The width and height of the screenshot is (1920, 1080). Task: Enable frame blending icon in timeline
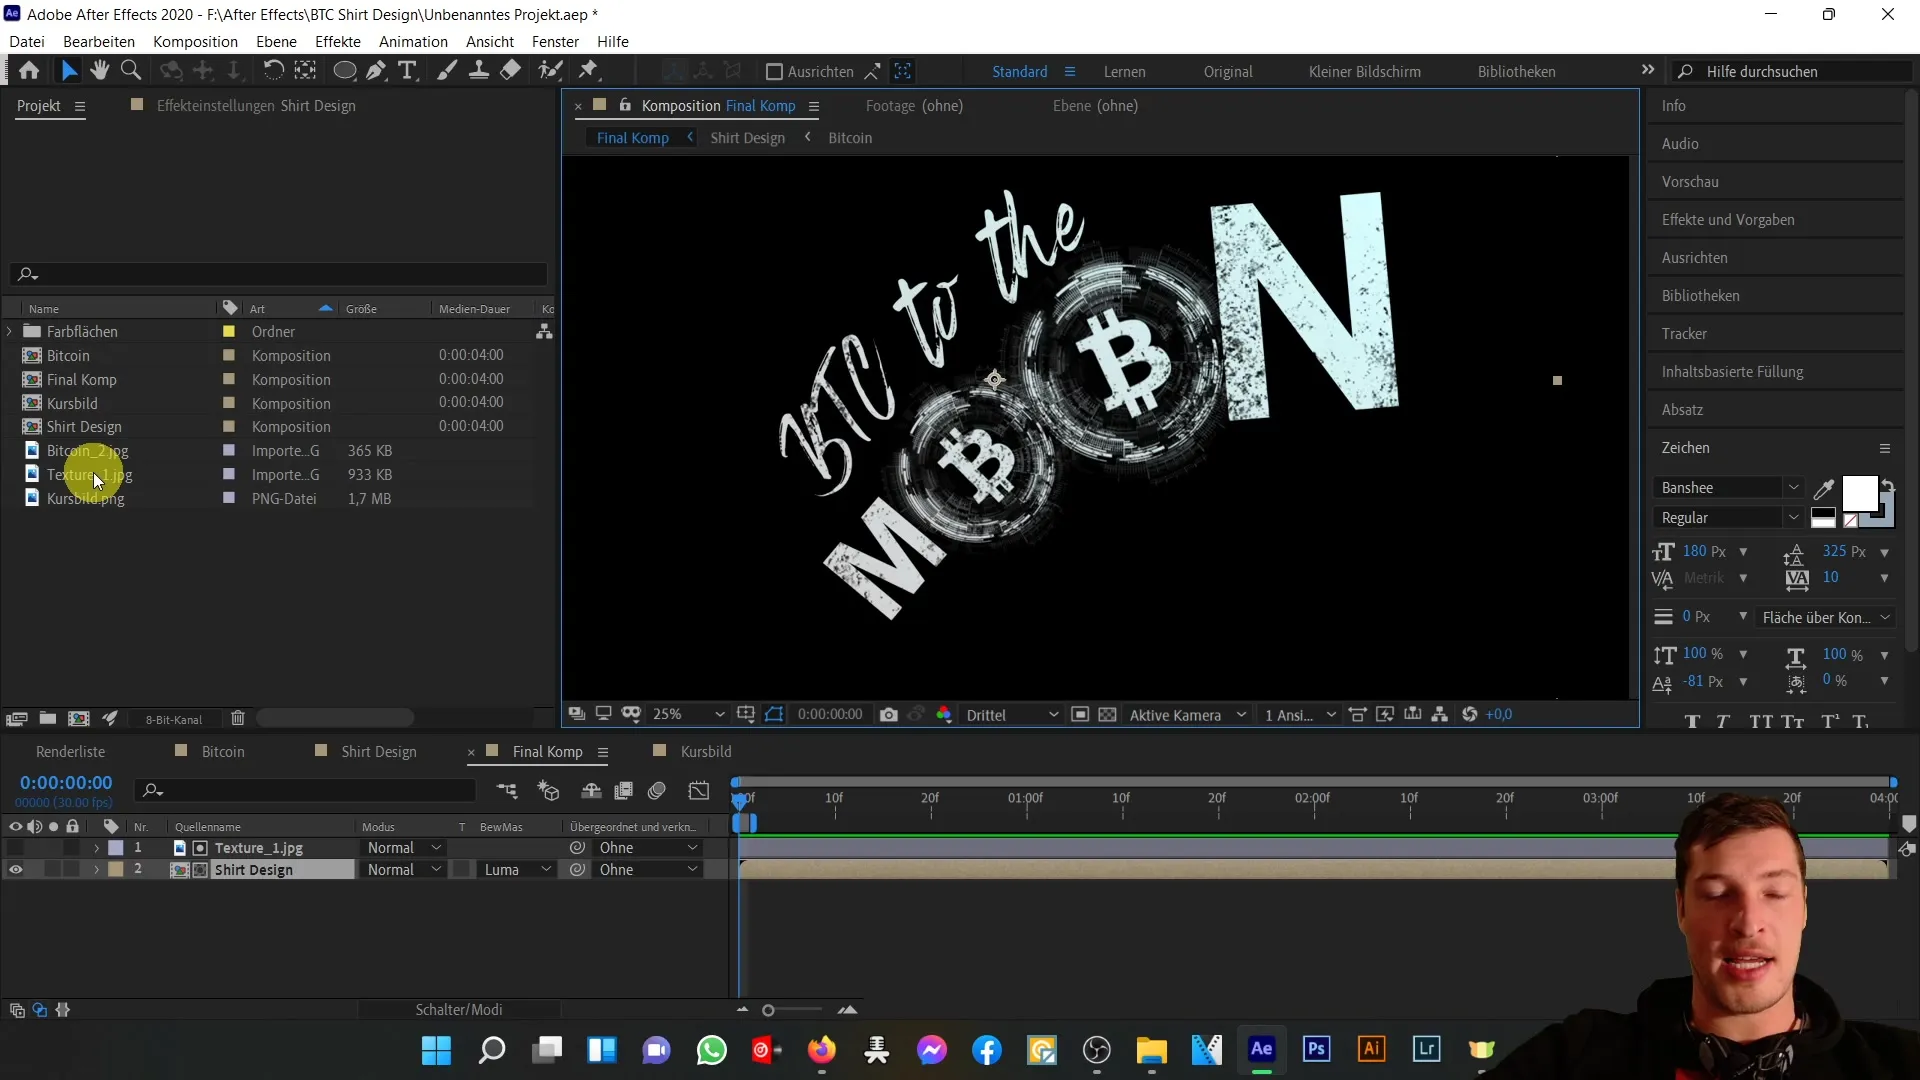(x=623, y=791)
